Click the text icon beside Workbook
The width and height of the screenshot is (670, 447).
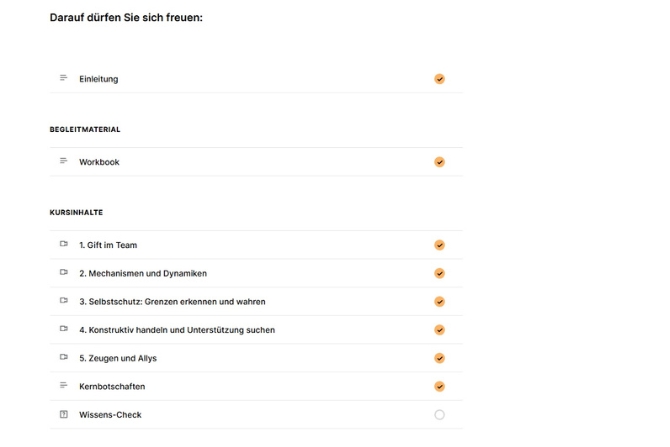(63, 161)
